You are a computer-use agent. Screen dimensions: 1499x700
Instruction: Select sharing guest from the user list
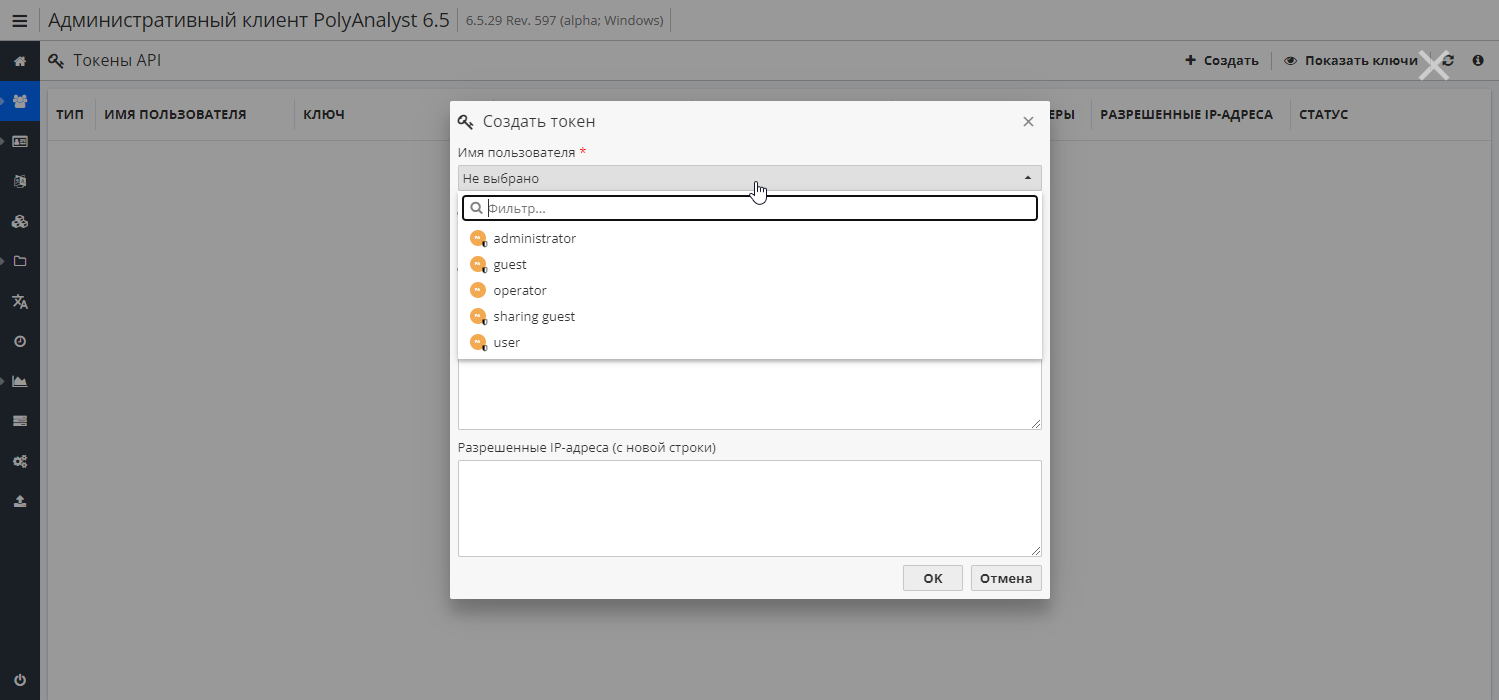pyautogui.click(x=750, y=317)
